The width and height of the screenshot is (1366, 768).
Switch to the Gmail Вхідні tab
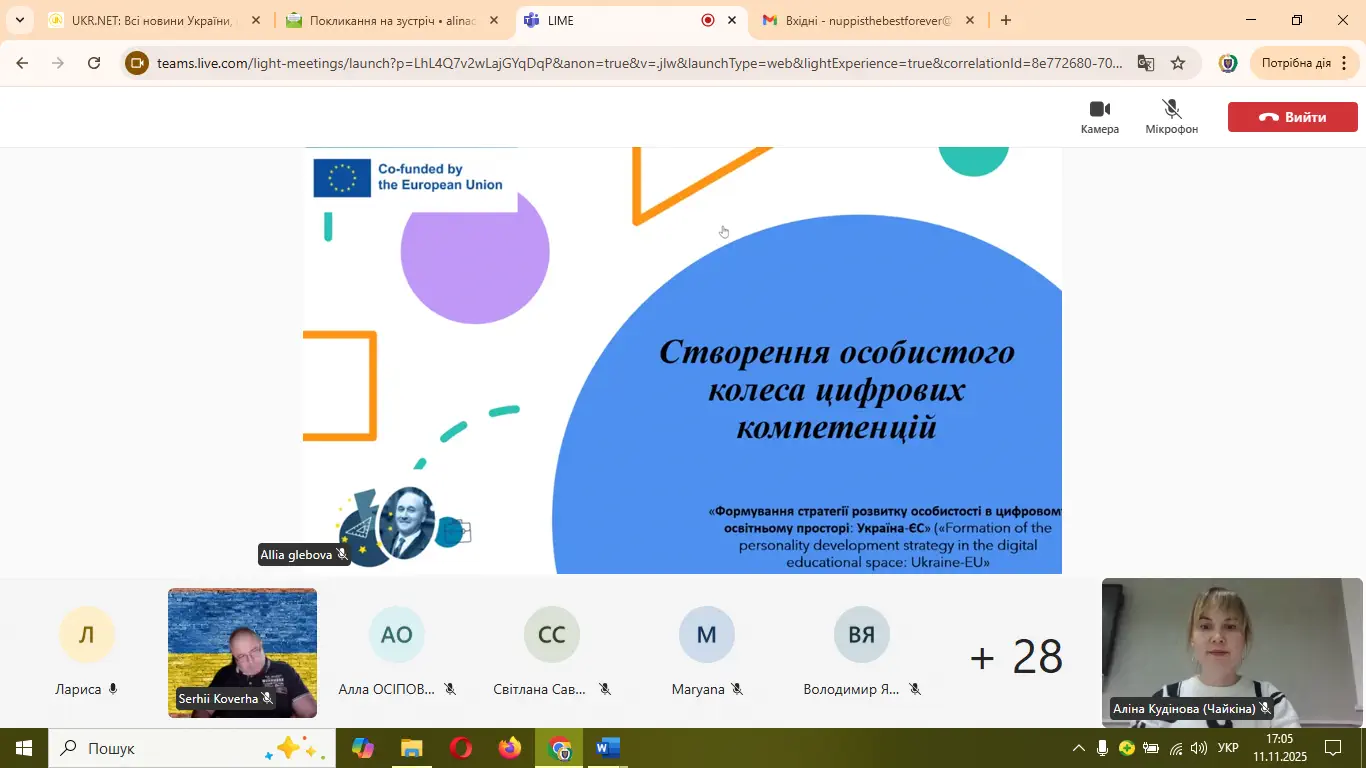click(866, 20)
